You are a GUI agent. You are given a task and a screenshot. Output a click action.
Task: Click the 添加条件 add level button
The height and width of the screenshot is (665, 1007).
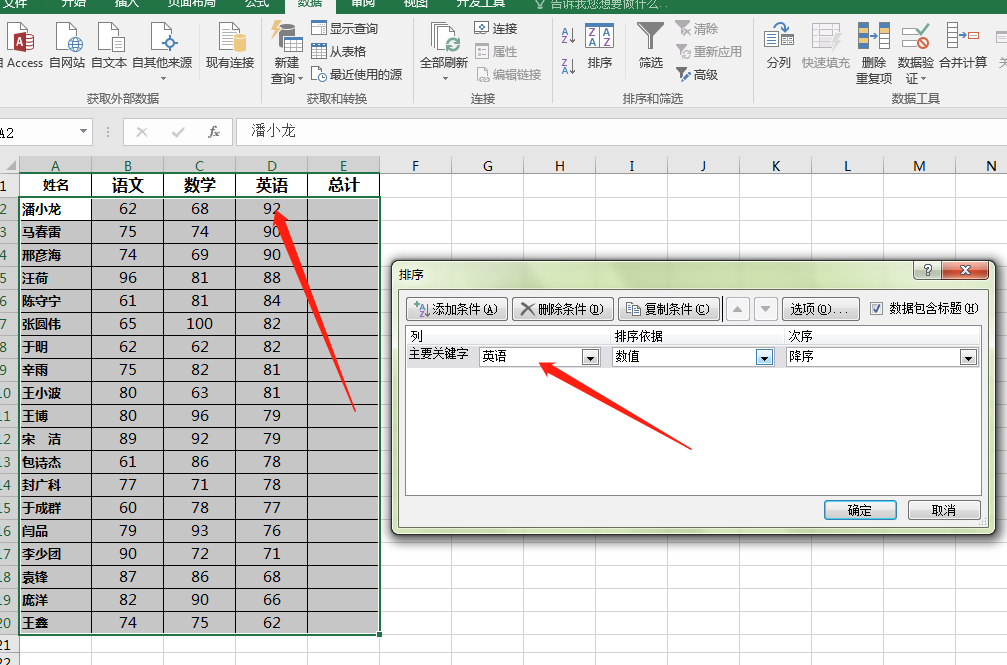click(457, 309)
